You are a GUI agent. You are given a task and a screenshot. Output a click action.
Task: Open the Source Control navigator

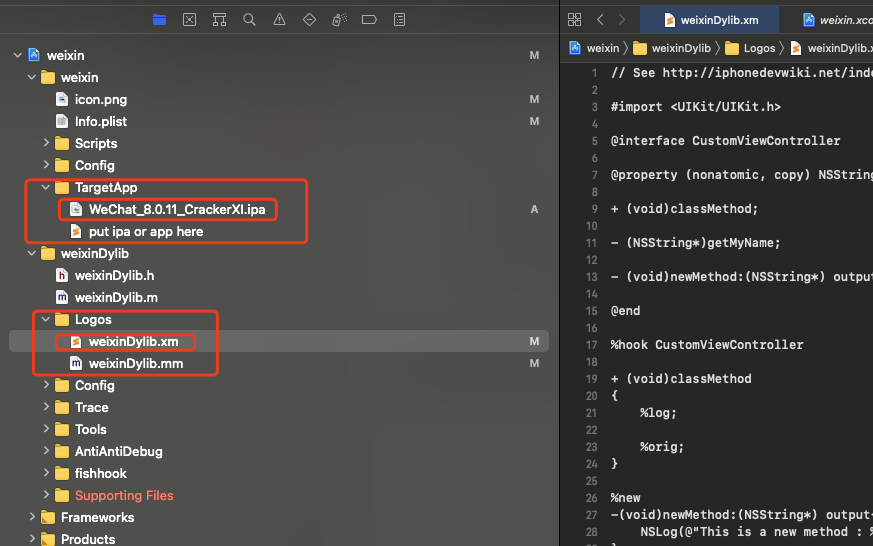tap(189, 19)
